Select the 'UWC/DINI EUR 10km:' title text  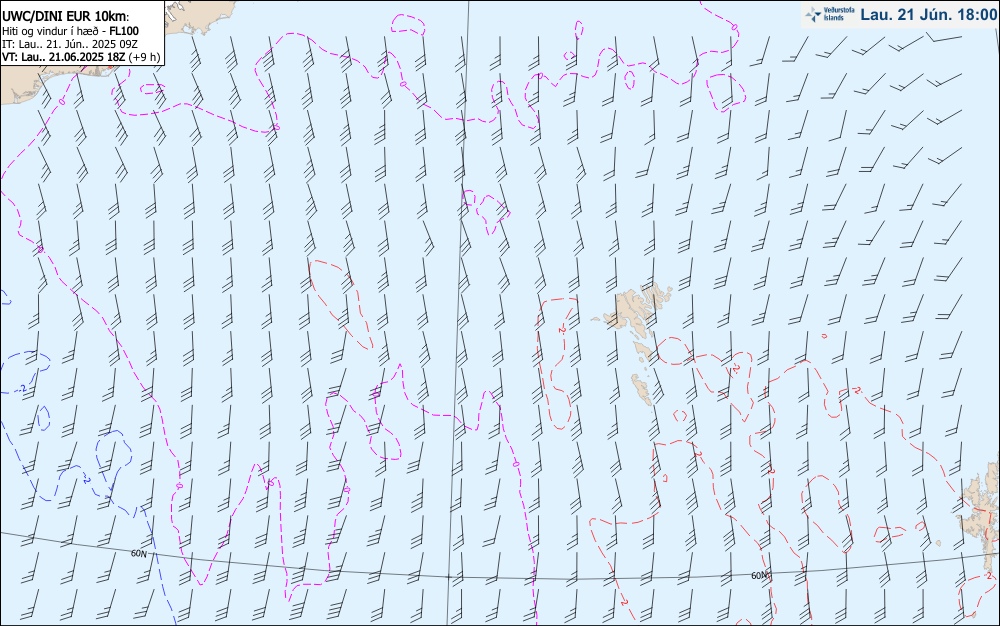coord(66,17)
